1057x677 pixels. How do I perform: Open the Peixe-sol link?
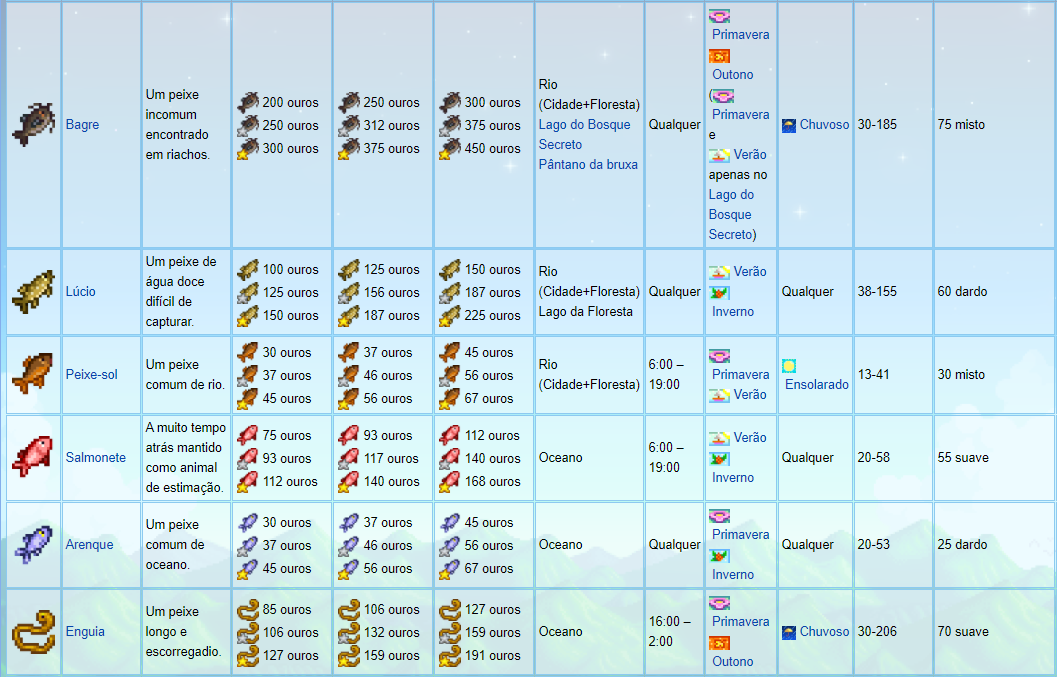91,374
